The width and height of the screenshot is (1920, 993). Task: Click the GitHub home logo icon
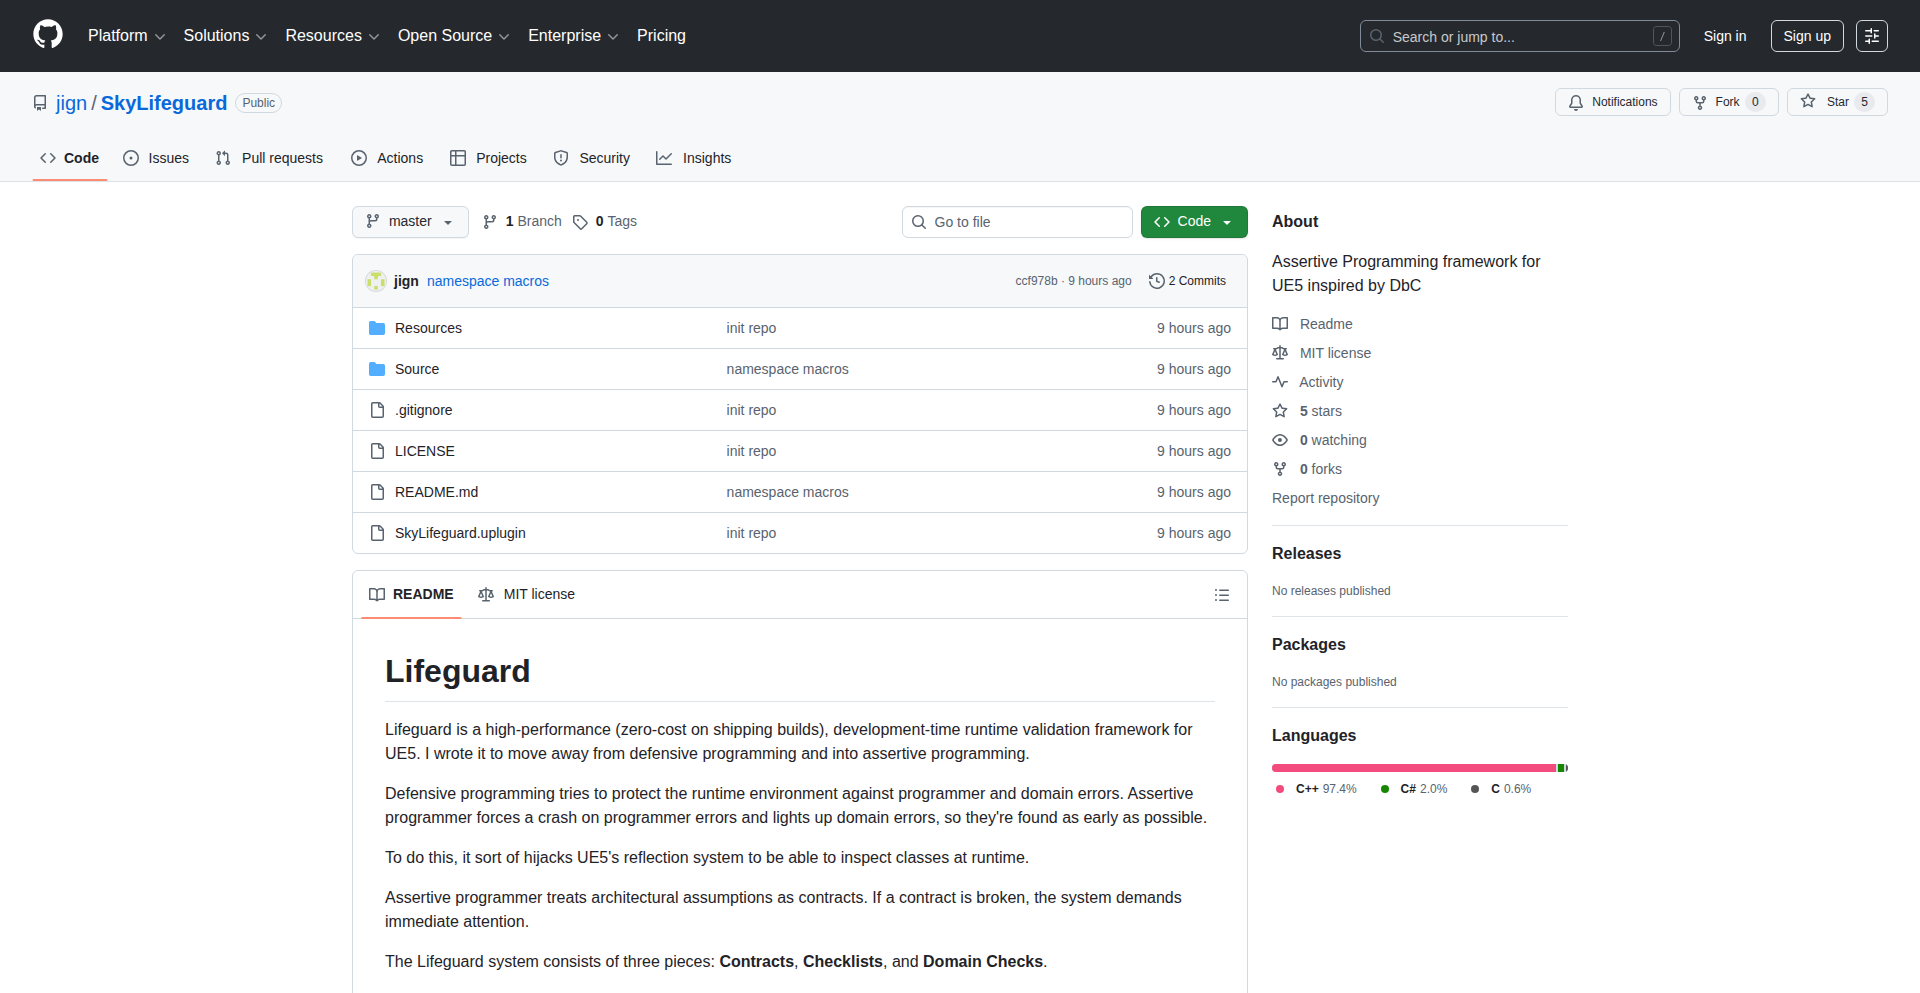[46, 35]
